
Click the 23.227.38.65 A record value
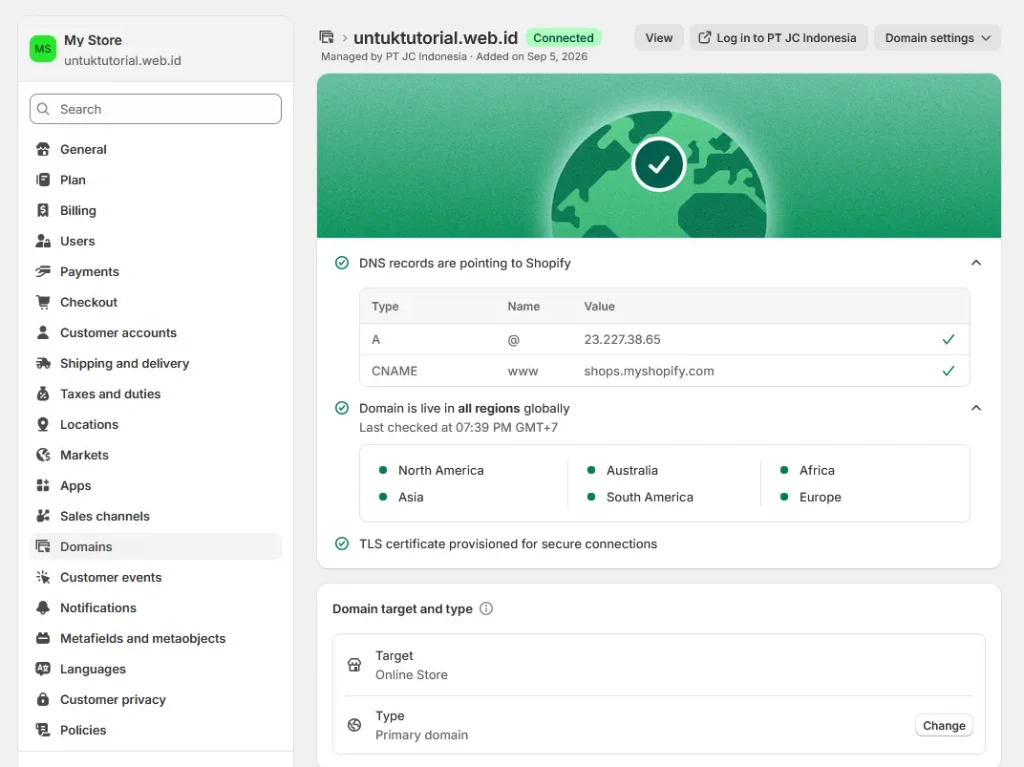coord(622,340)
